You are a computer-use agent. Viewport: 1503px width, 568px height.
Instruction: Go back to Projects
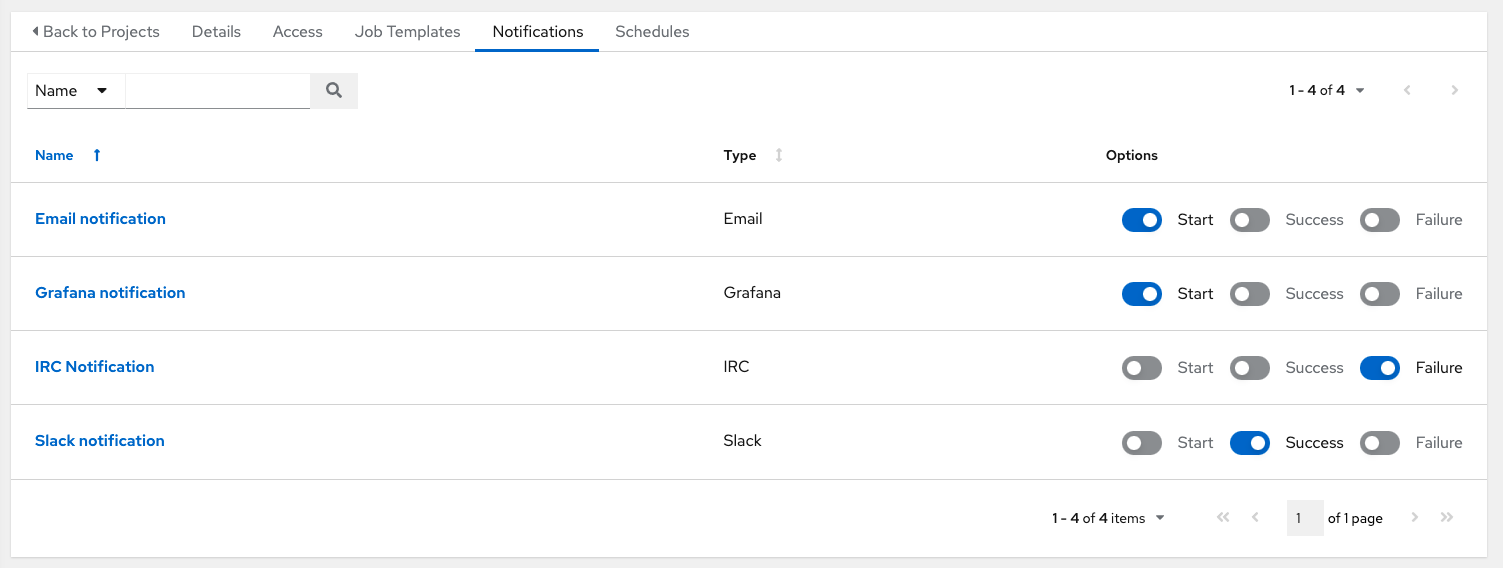coord(96,32)
